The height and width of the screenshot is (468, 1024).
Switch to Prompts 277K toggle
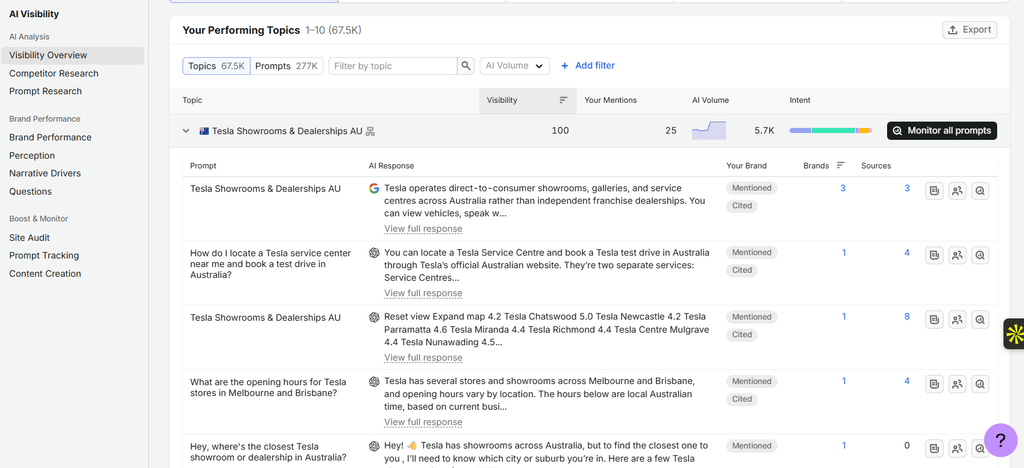point(287,66)
